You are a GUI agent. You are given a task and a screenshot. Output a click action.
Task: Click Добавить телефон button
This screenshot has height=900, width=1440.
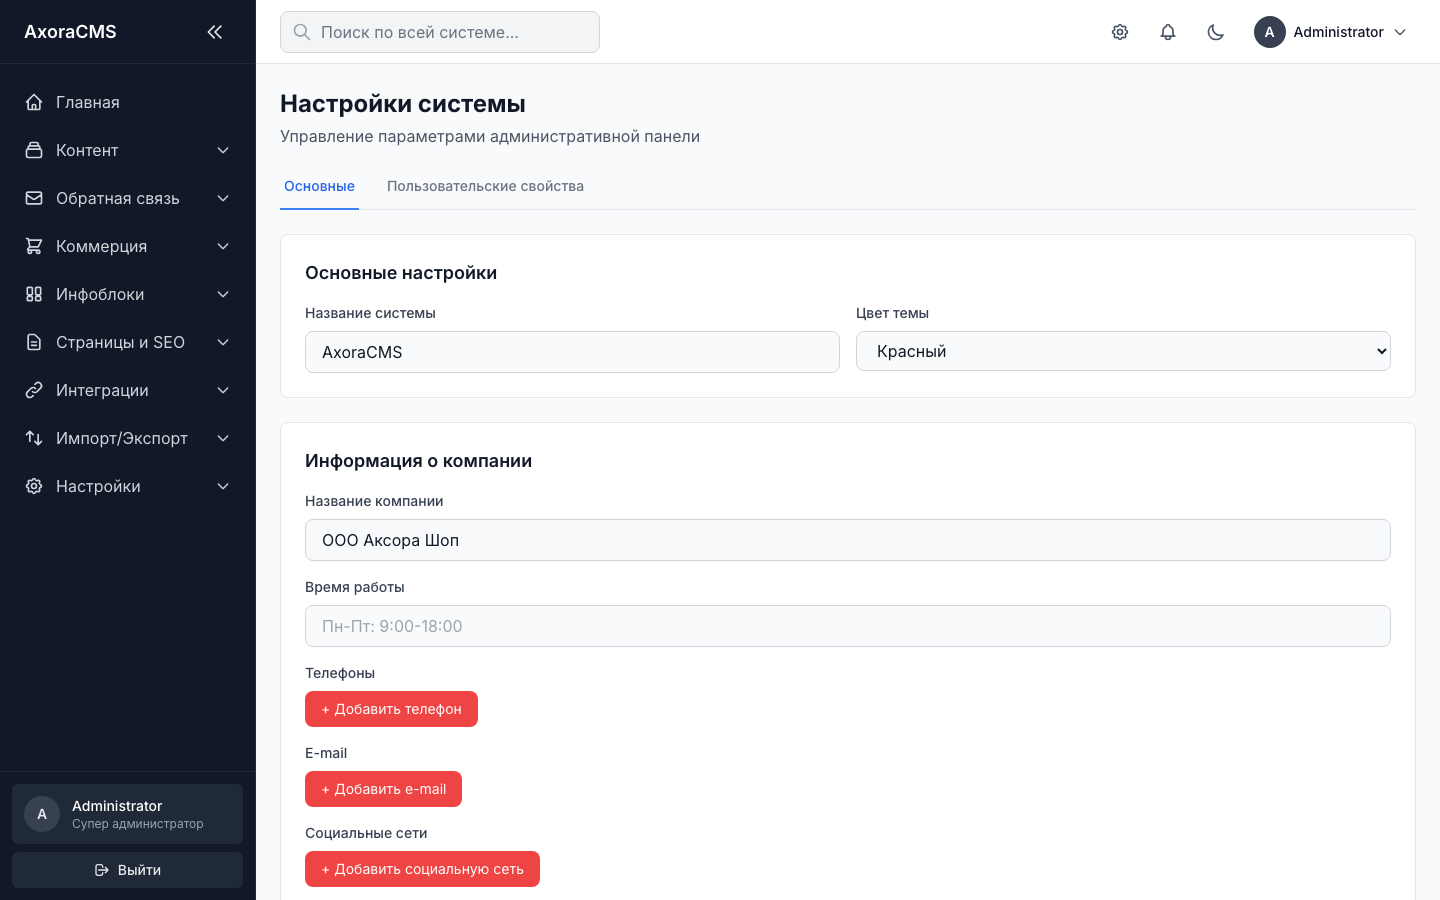coord(391,709)
